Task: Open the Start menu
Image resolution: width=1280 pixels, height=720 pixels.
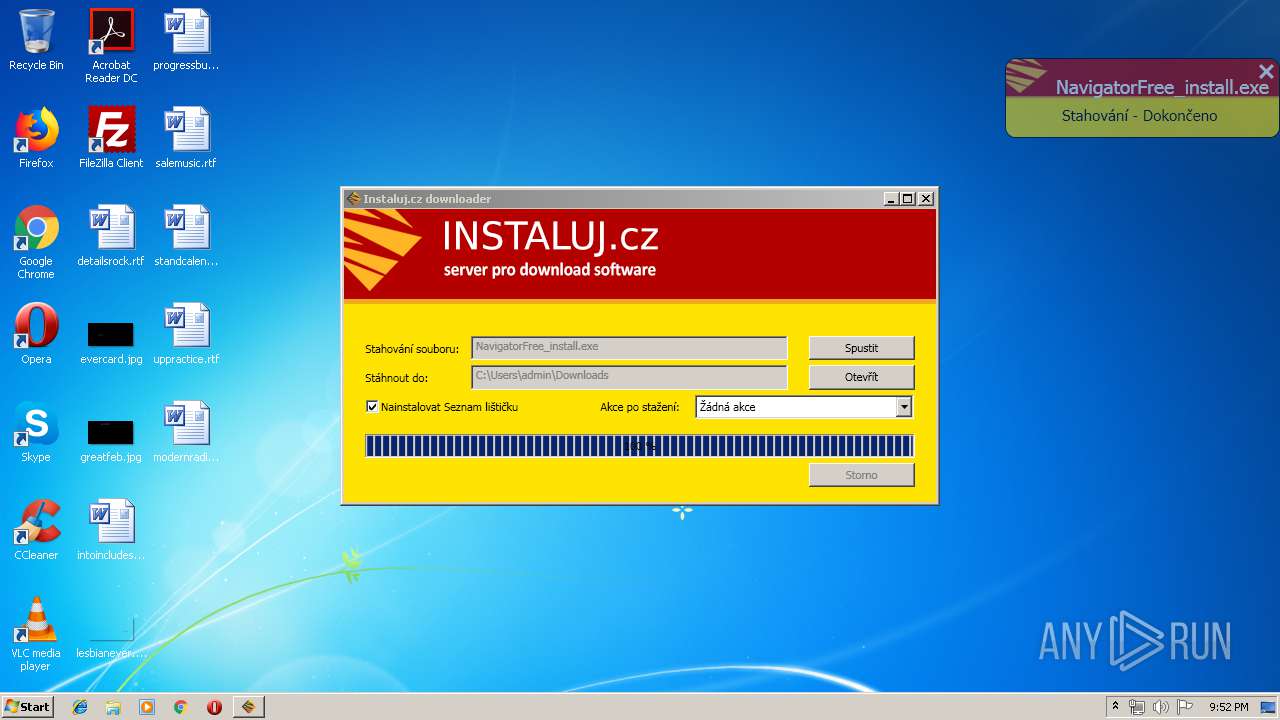Action: click(x=27, y=707)
